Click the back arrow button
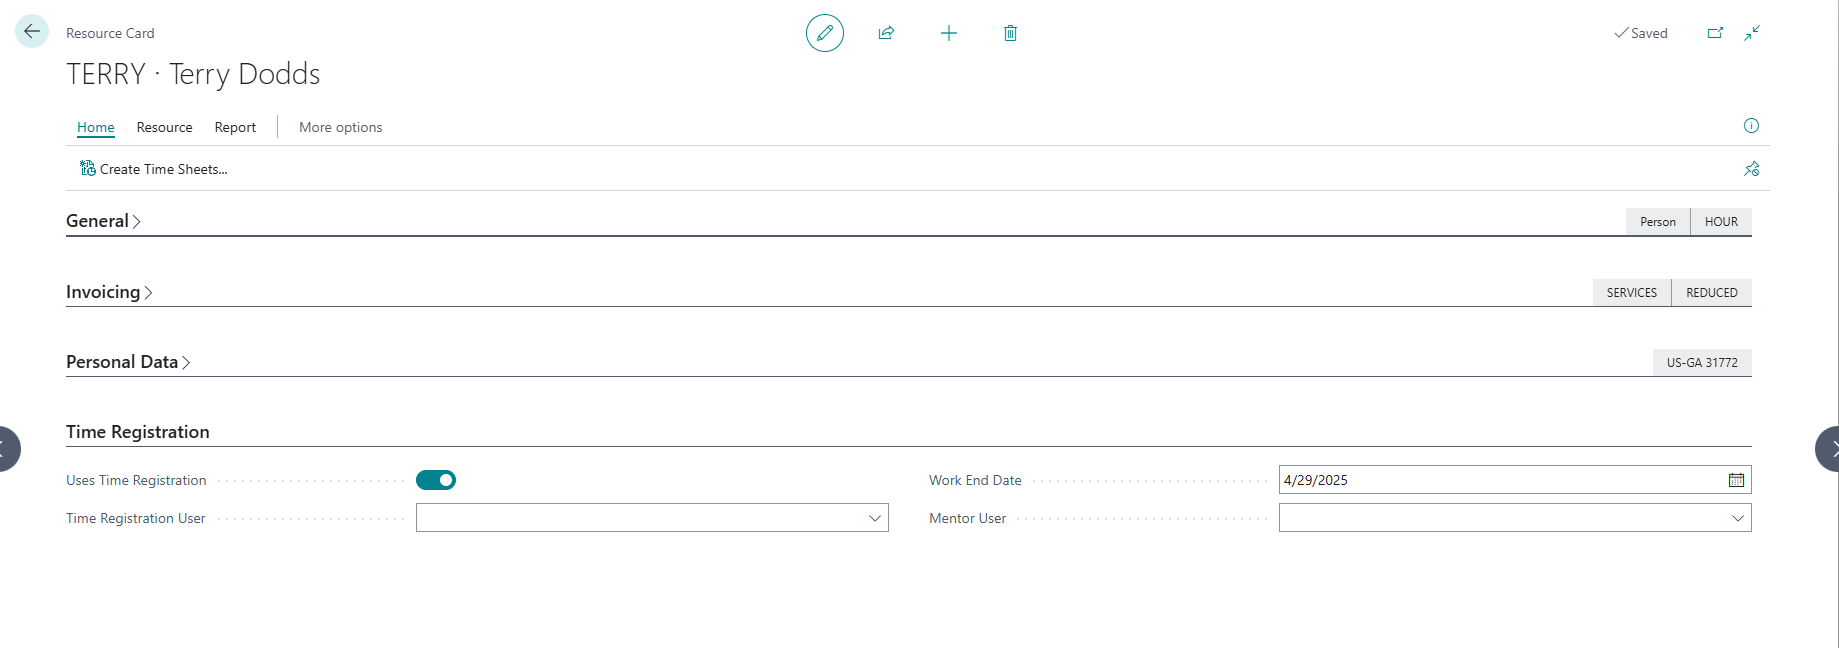The height and width of the screenshot is (648, 1839). click(32, 32)
